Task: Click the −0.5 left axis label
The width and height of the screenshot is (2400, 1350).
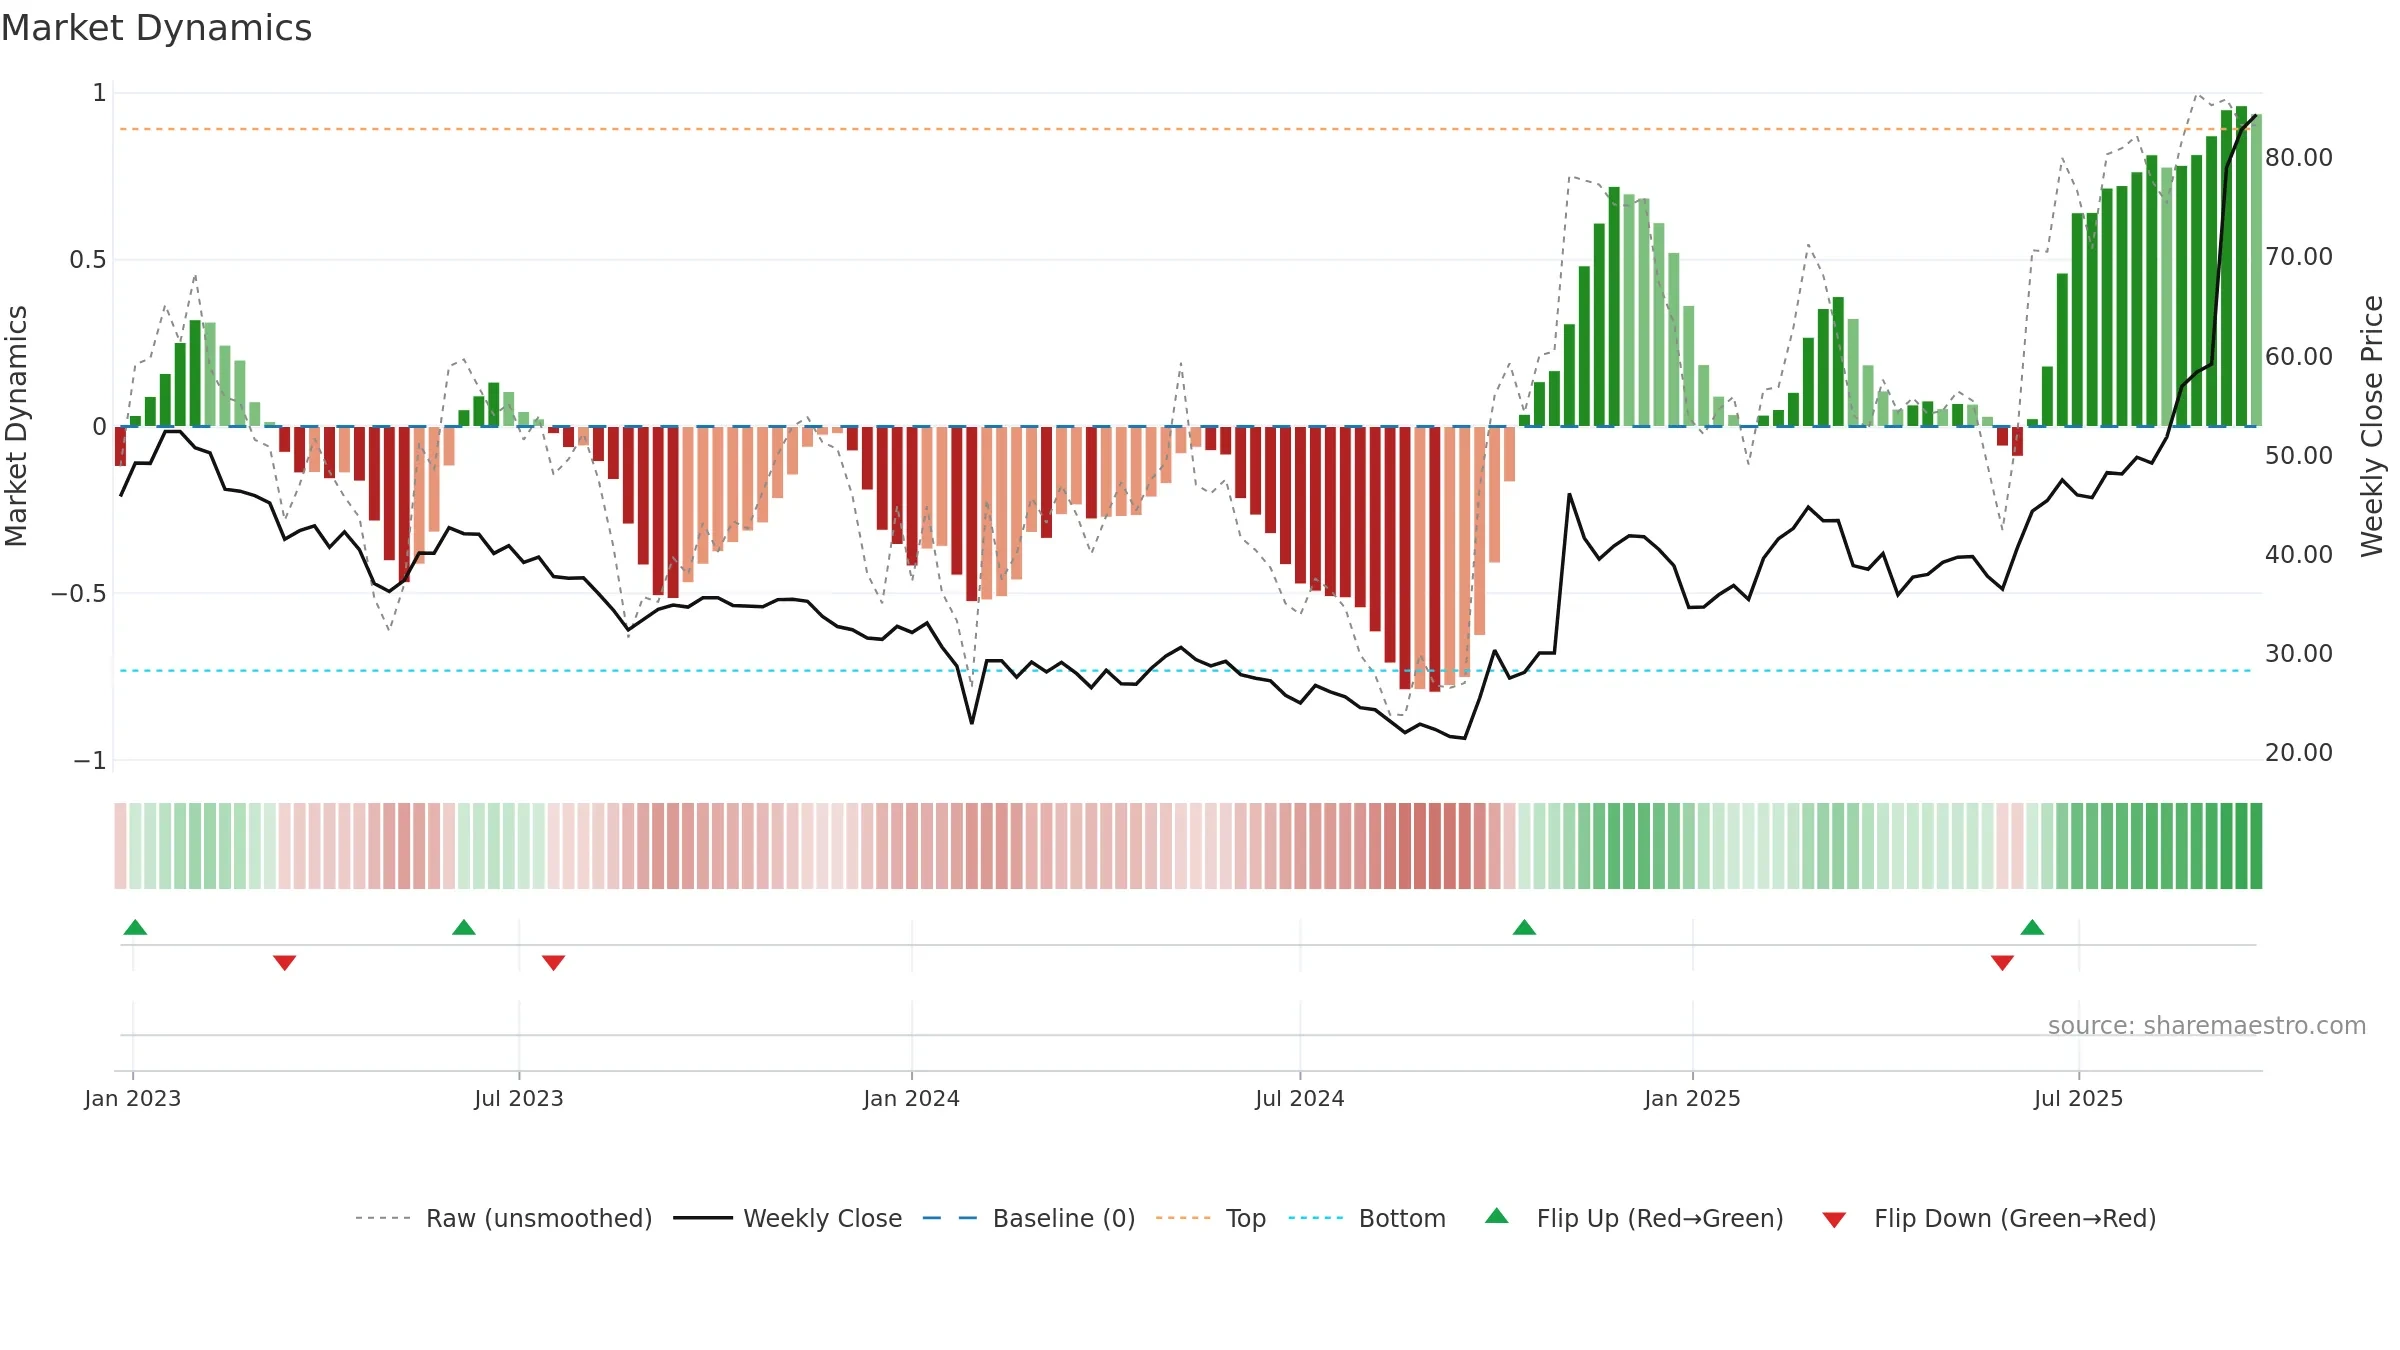Action: (78, 593)
